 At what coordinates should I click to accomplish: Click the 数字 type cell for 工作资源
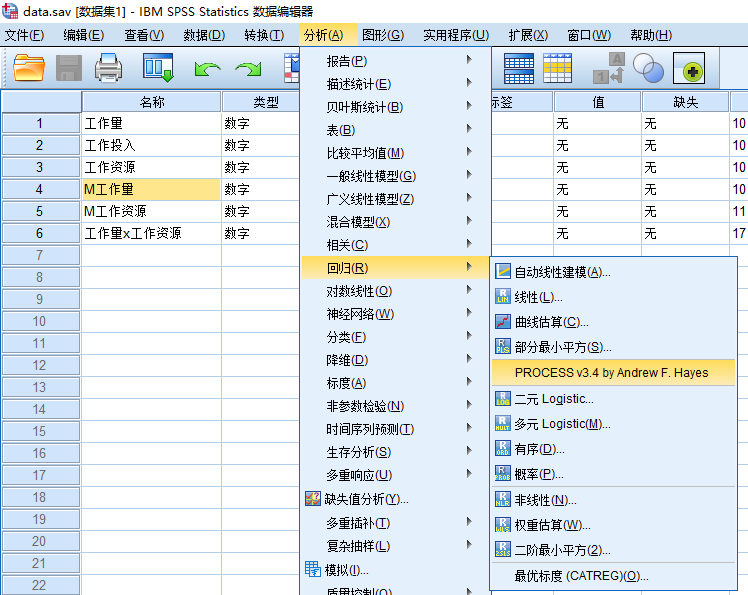pyautogui.click(x=261, y=167)
